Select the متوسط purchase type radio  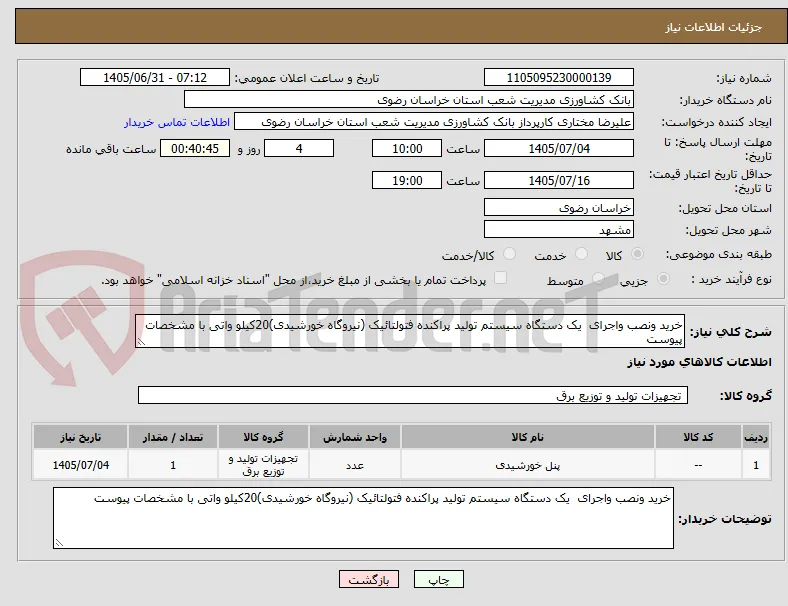click(x=598, y=278)
